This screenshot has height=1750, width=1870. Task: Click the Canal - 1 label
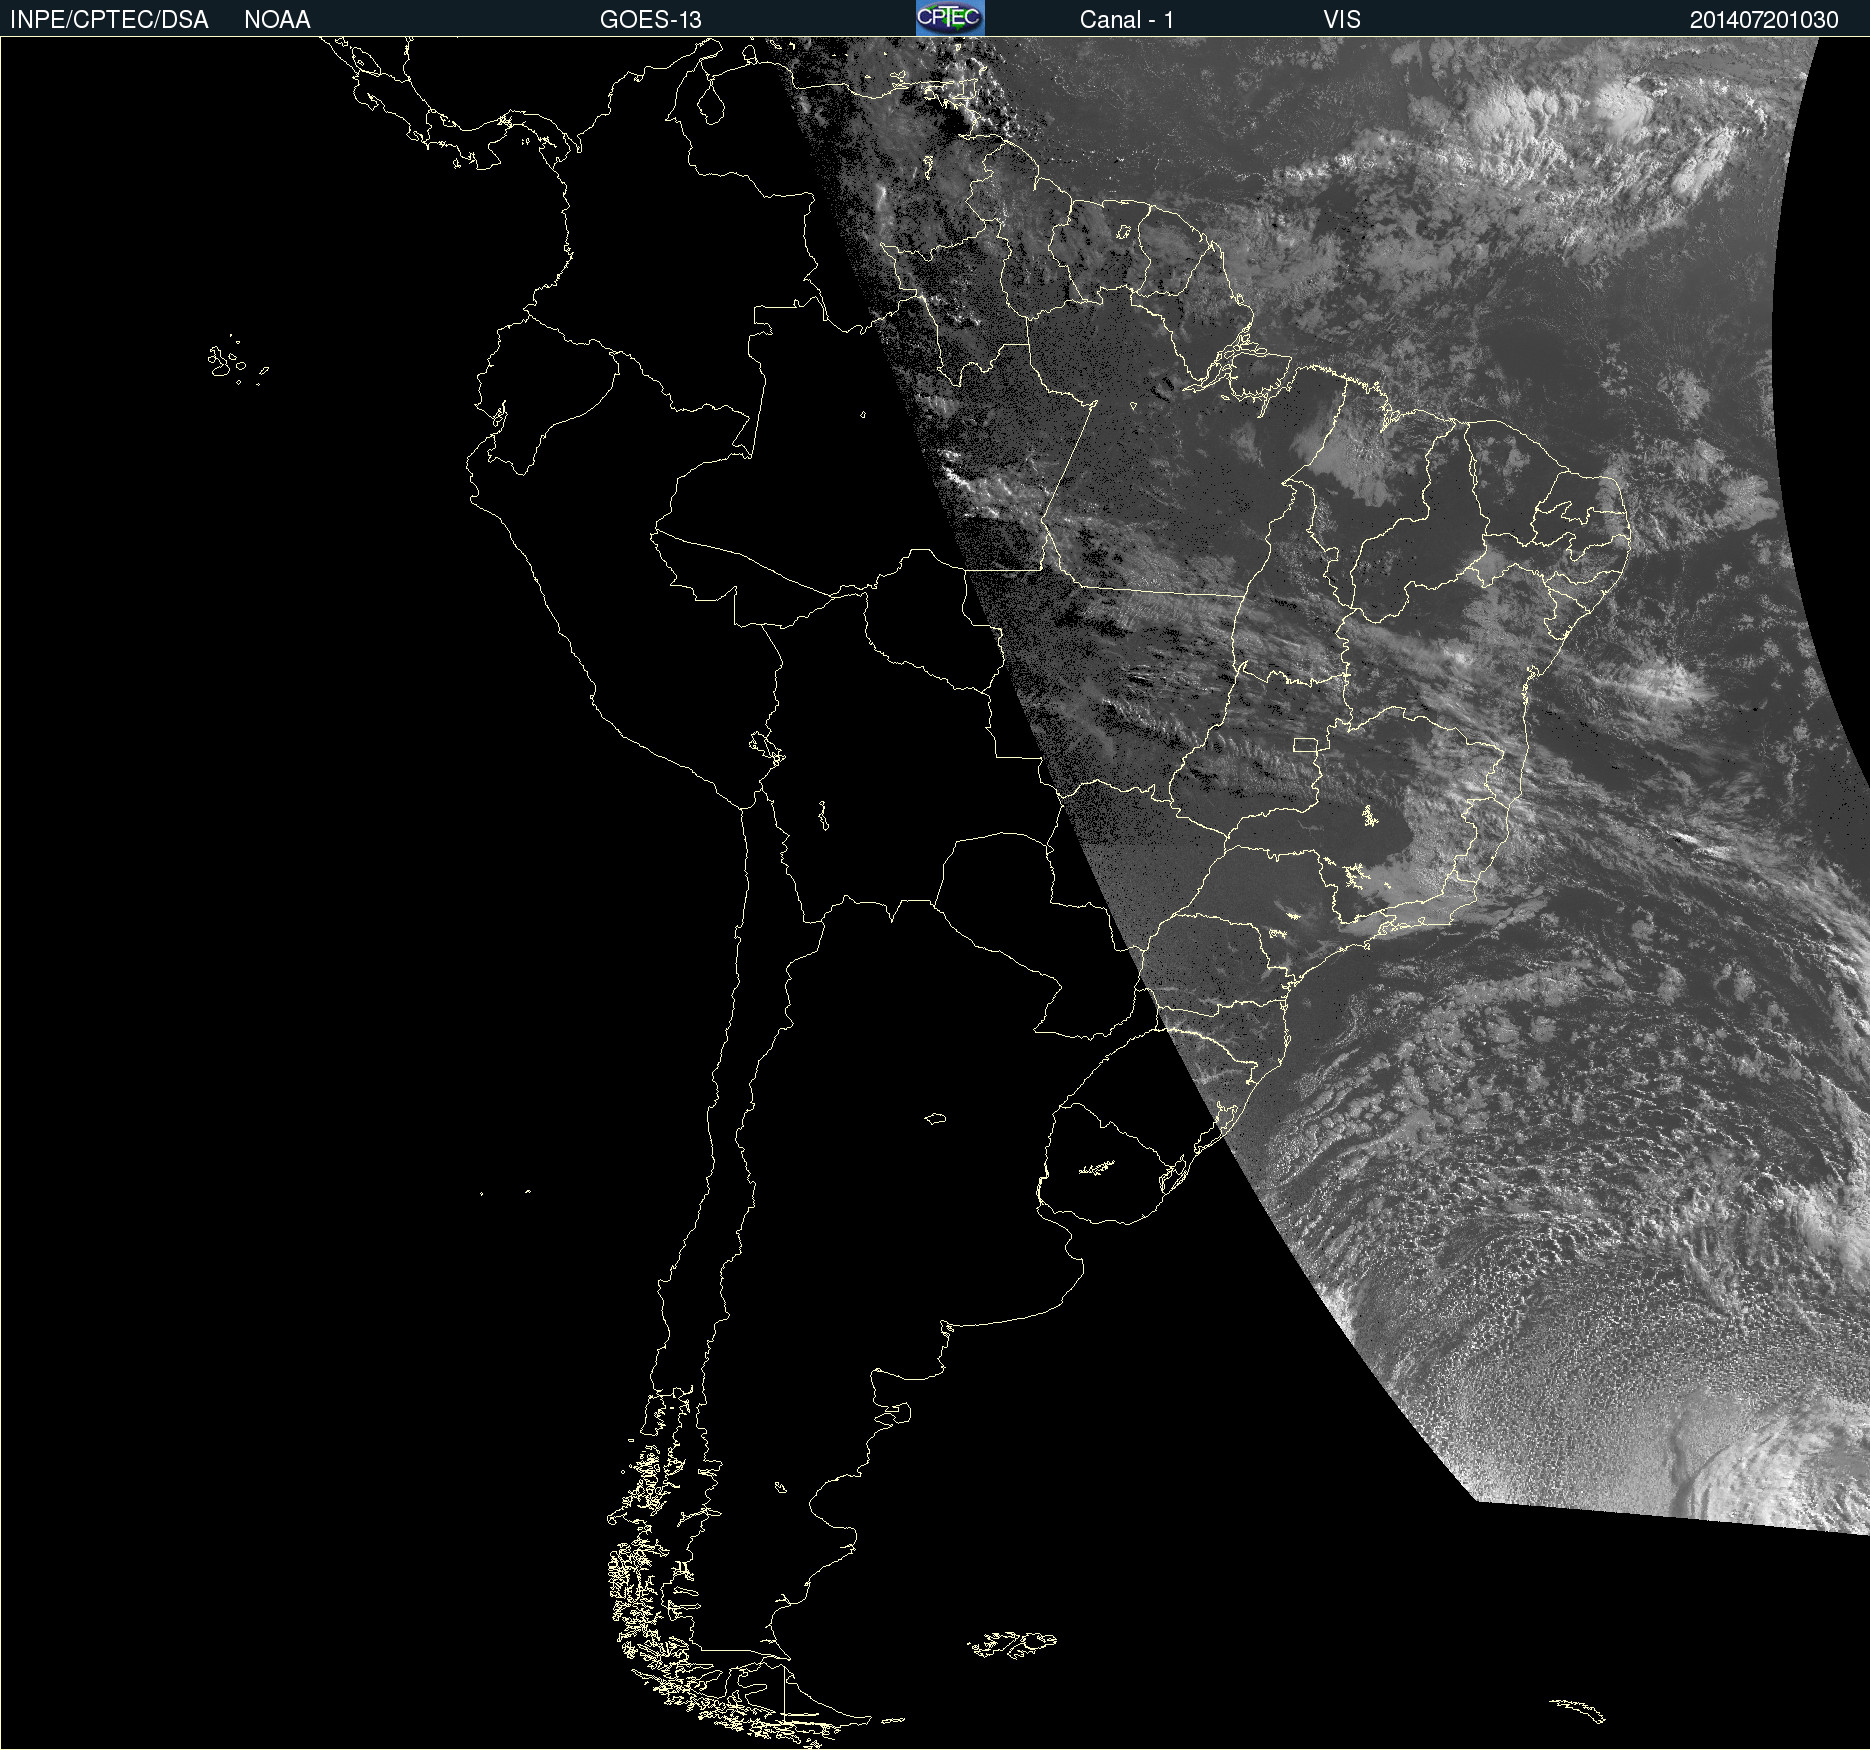(x=1127, y=19)
